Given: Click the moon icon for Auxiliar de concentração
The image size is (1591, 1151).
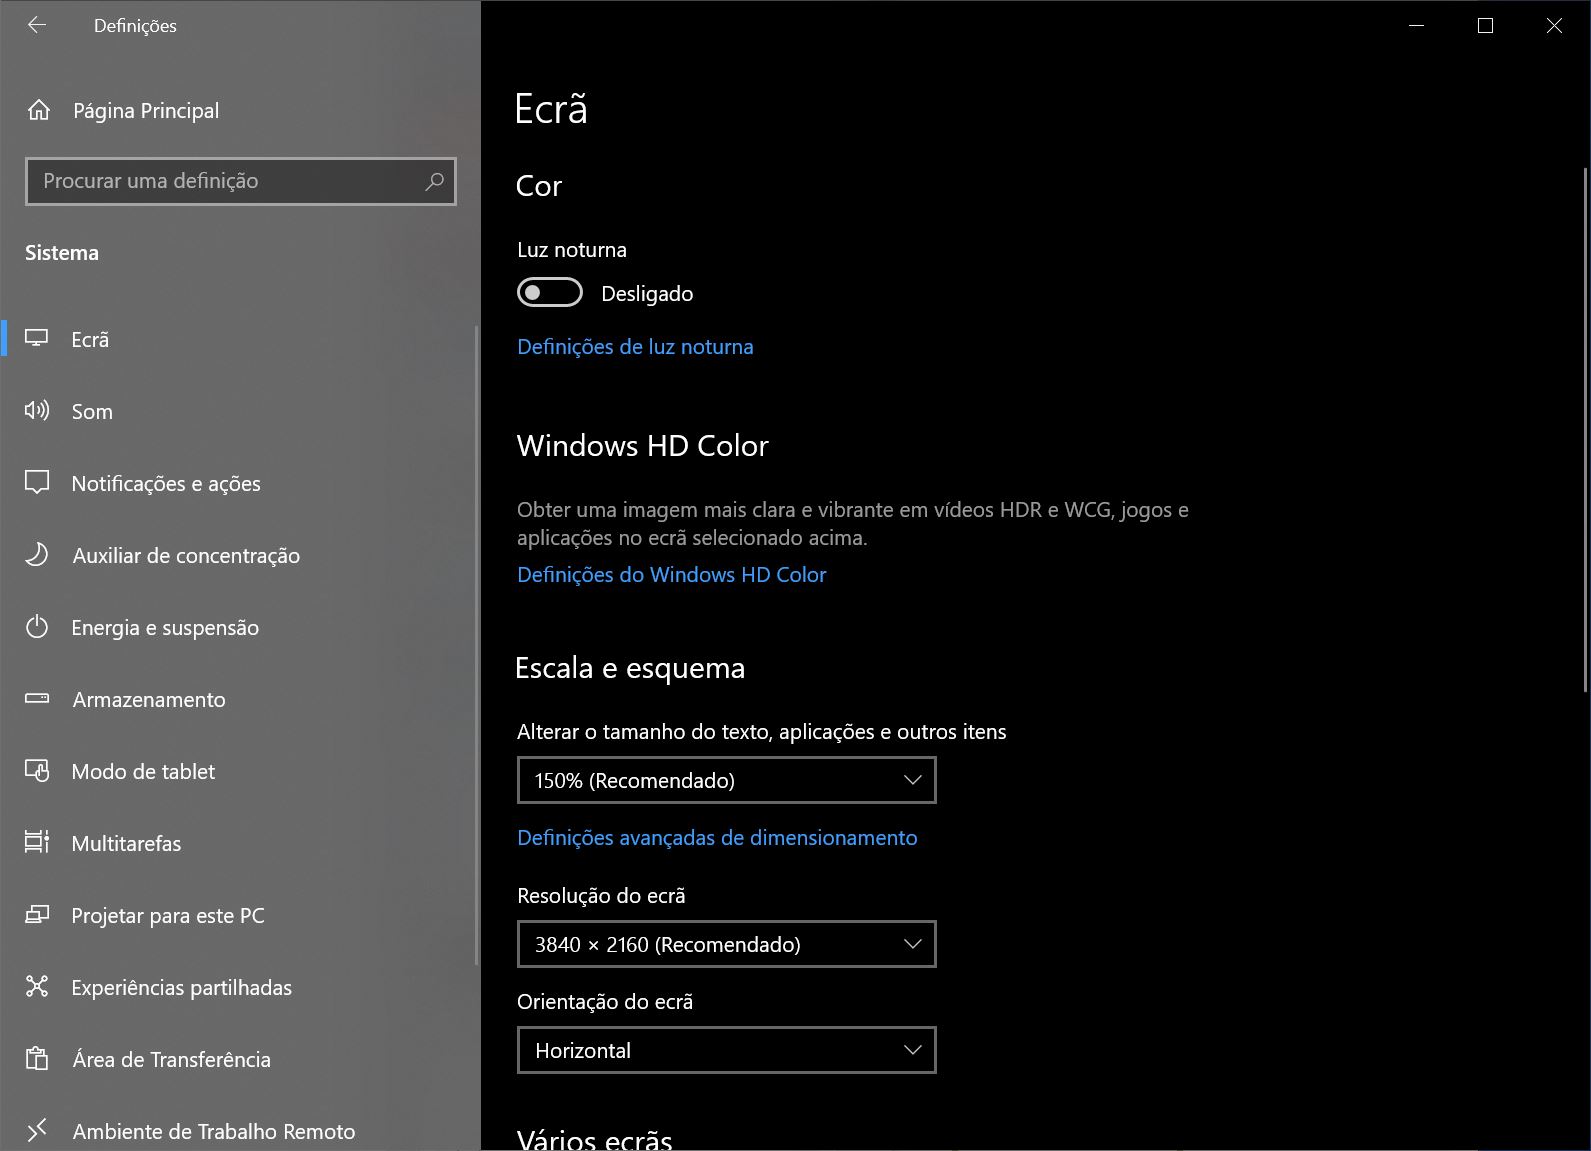Looking at the screenshot, I should tap(37, 554).
